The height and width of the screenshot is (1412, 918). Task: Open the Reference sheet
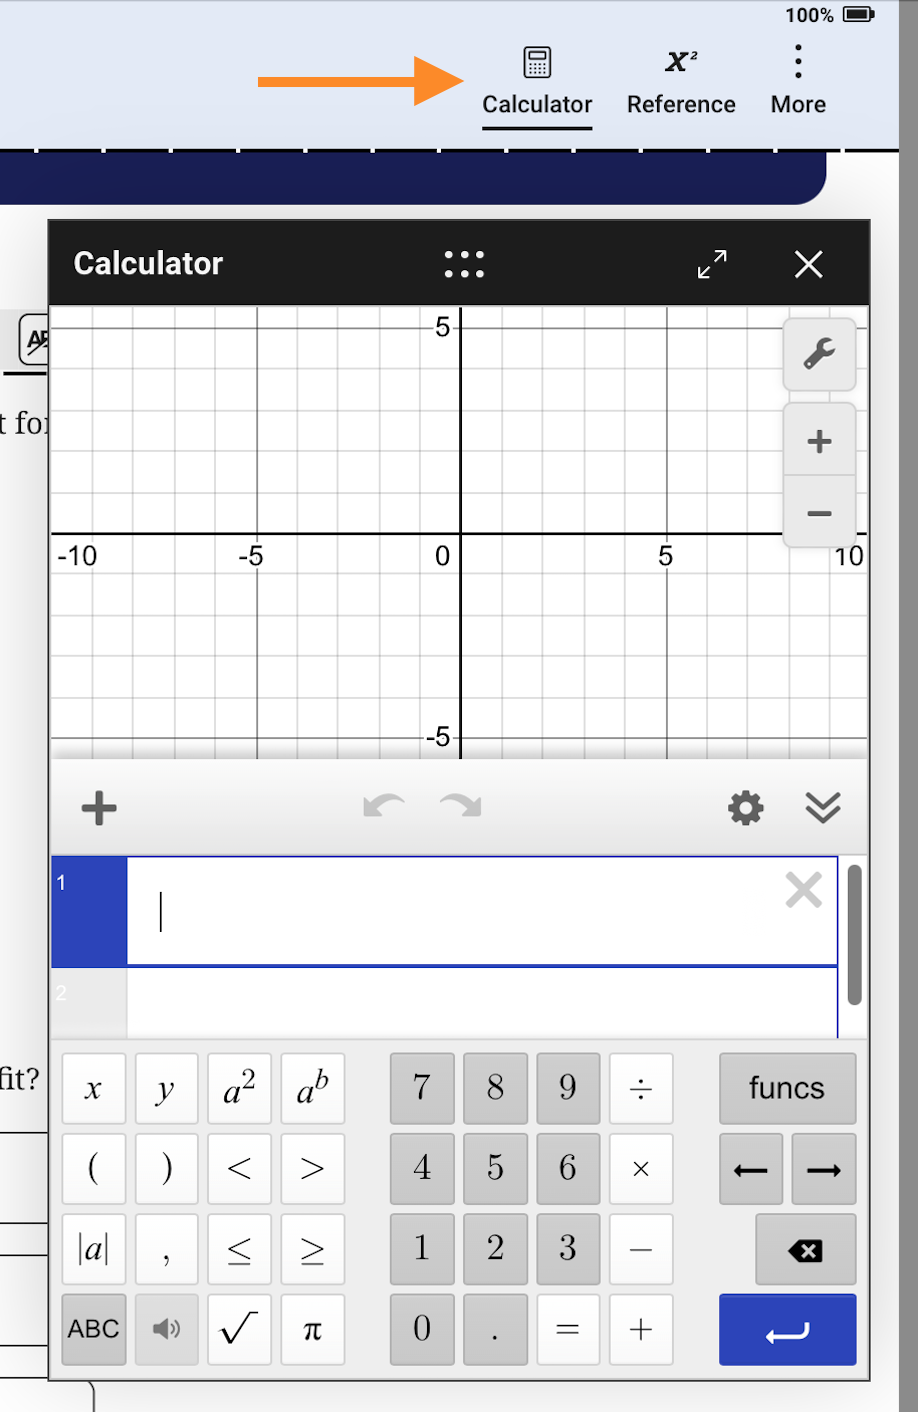click(681, 80)
